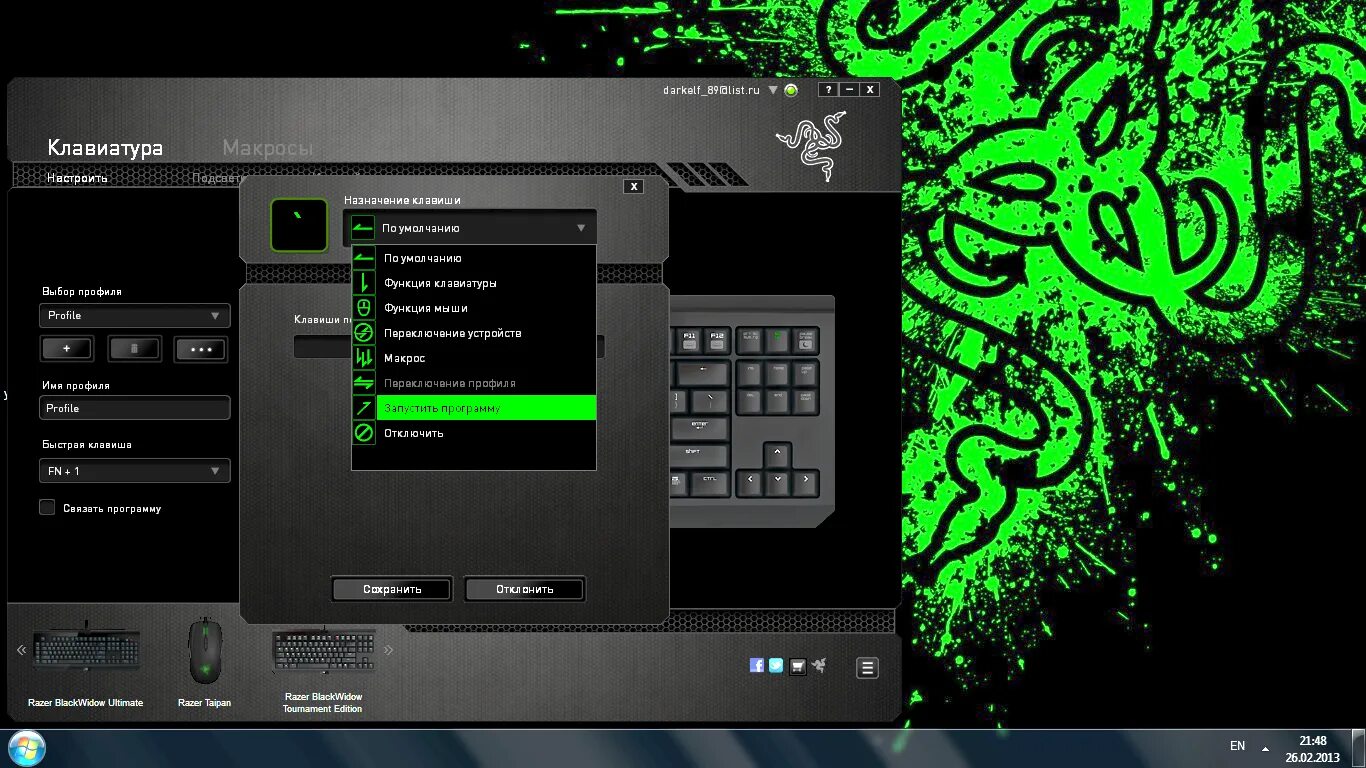Go to next devices with right chevrons
The image size is (1366, 768).
pyautogui.click(x=389, y=650)
